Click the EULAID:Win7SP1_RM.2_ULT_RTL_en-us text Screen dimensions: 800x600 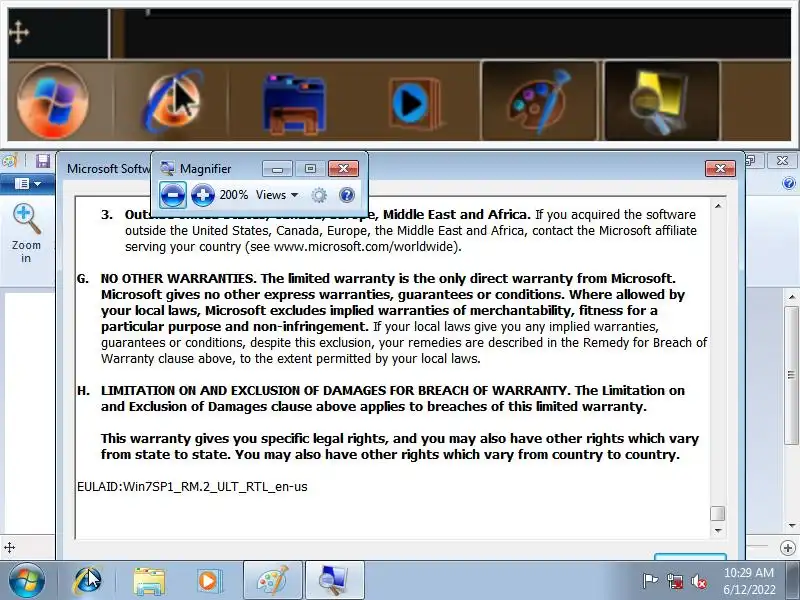coord(192,487)
